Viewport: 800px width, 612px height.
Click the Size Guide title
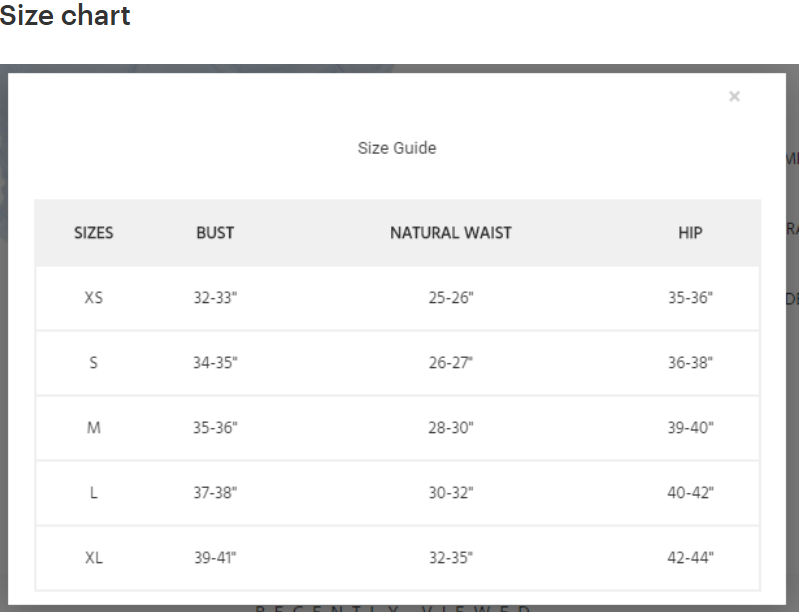point(397,148)
